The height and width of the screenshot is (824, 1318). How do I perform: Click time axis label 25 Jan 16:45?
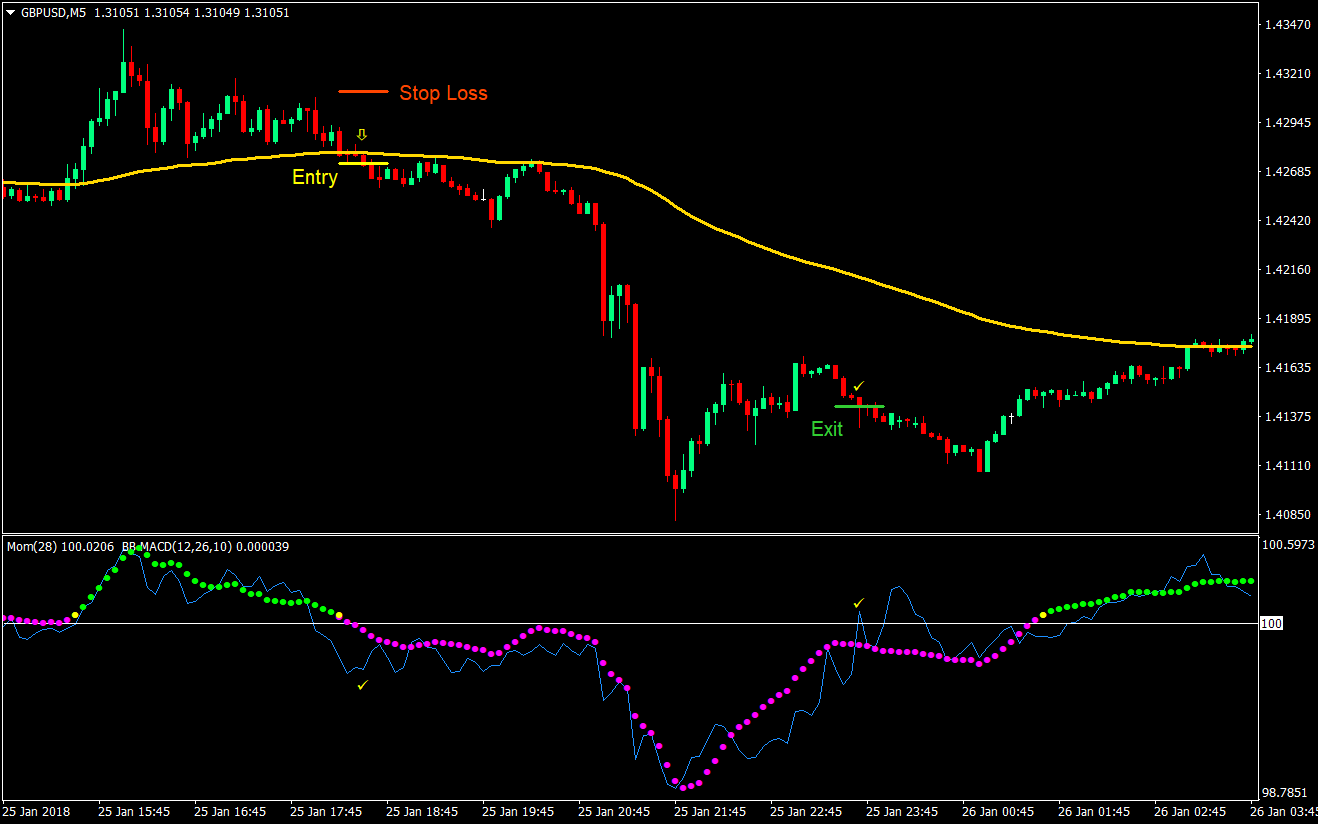pos(230,811)
